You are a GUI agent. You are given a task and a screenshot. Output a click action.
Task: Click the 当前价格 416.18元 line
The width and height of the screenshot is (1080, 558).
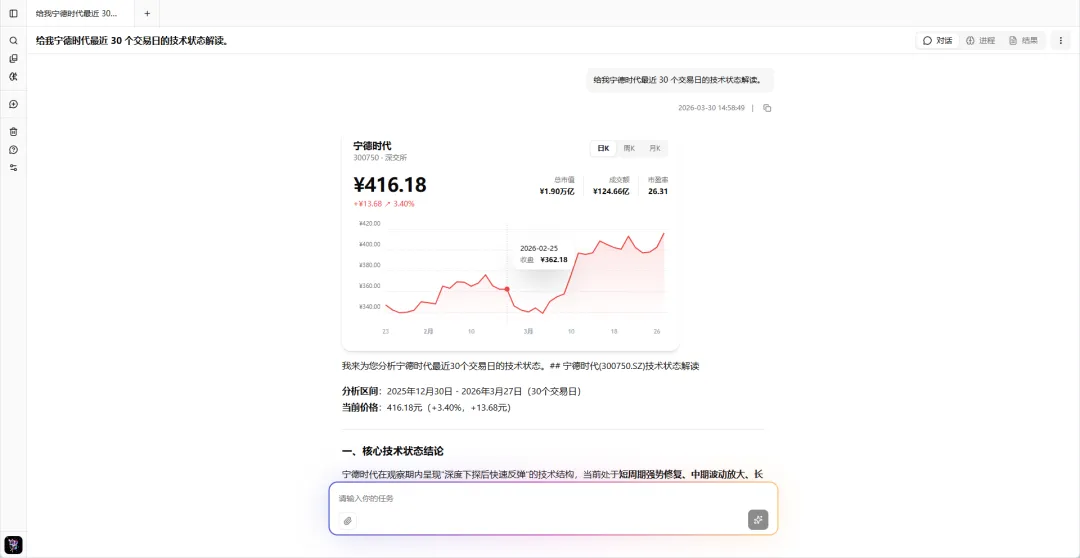[x=426, y=407]
